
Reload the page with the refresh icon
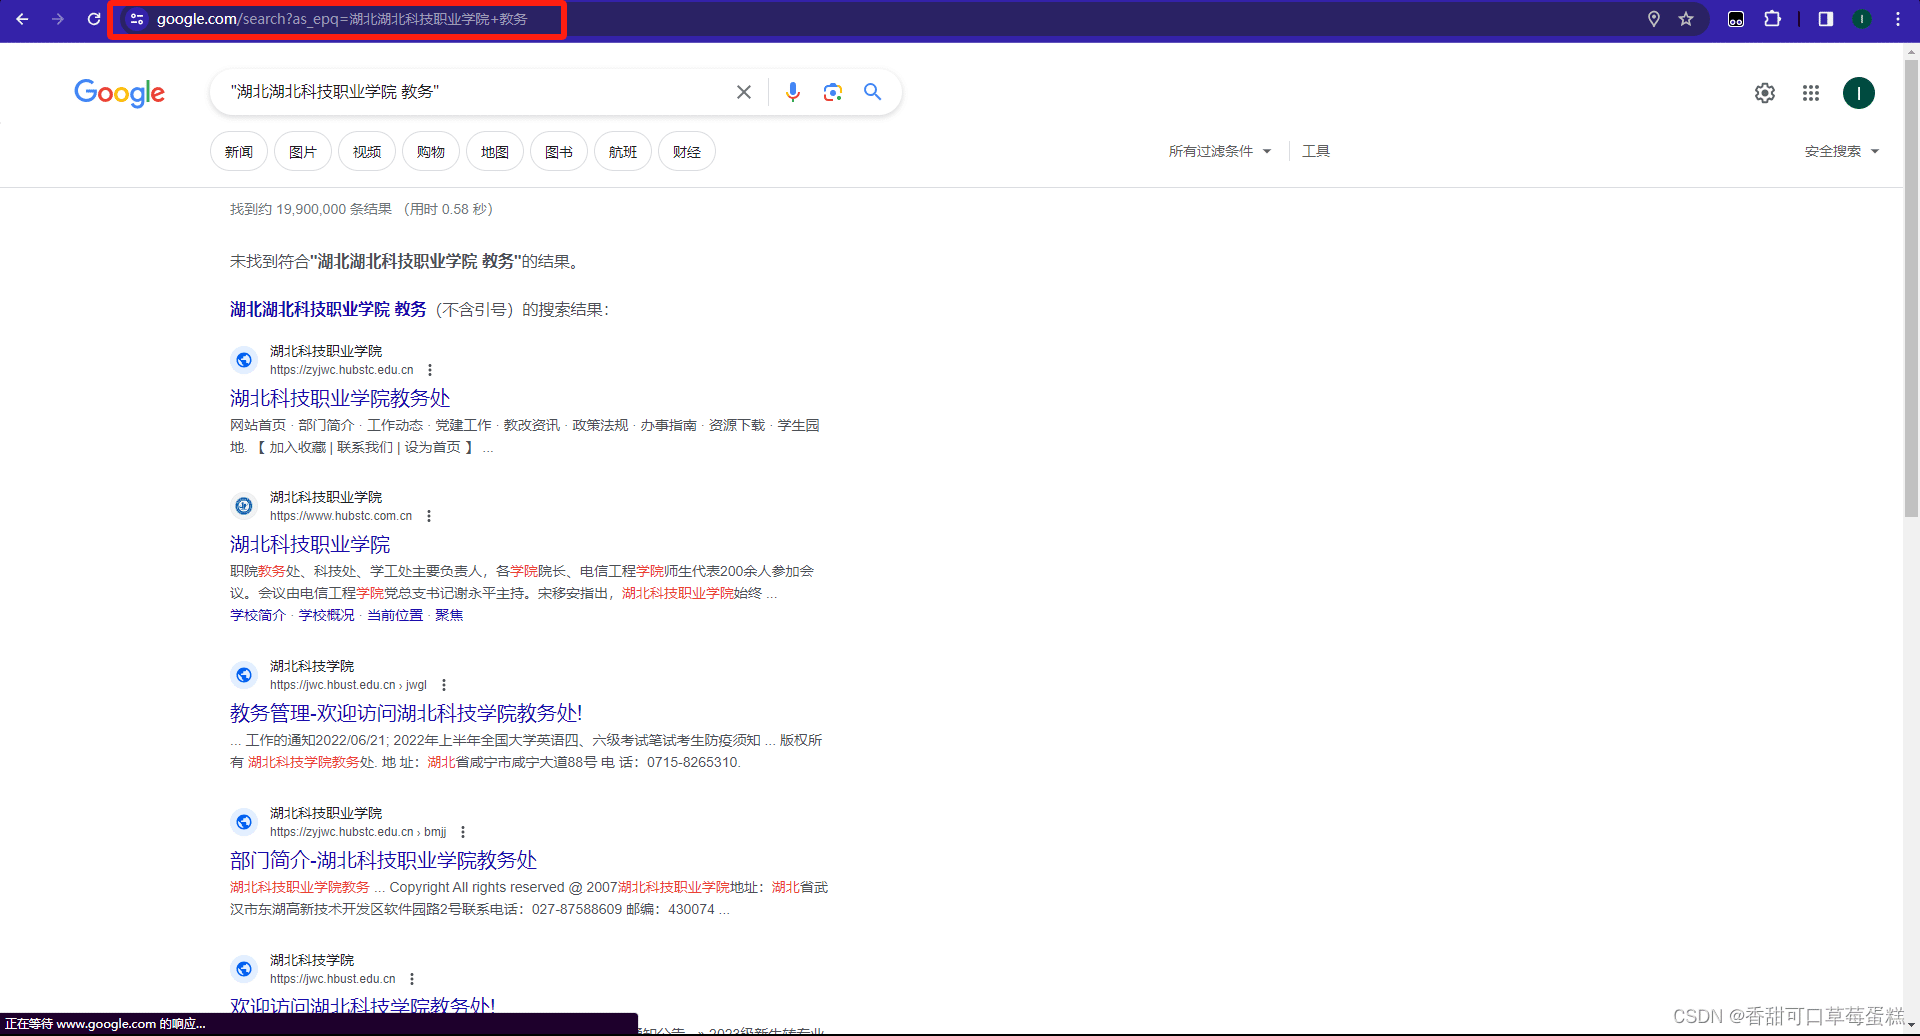pyautogui.click(x=94, y=19)
